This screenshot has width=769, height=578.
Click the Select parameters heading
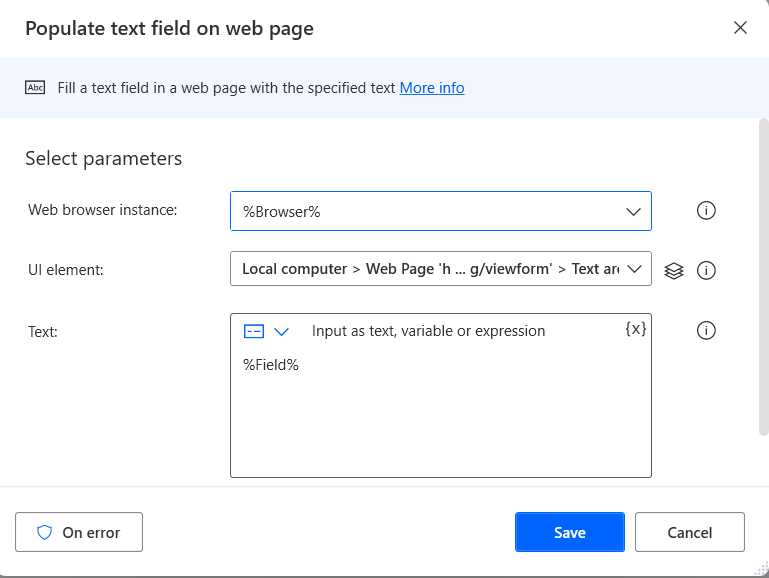[103, 158]
